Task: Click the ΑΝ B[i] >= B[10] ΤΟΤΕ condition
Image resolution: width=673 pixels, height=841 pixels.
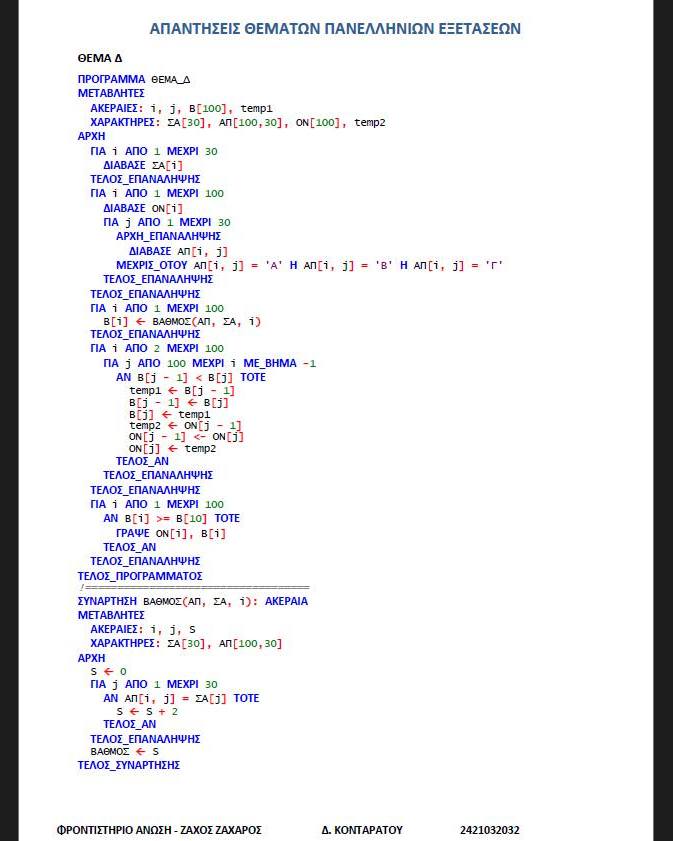Action: (171, 518)
